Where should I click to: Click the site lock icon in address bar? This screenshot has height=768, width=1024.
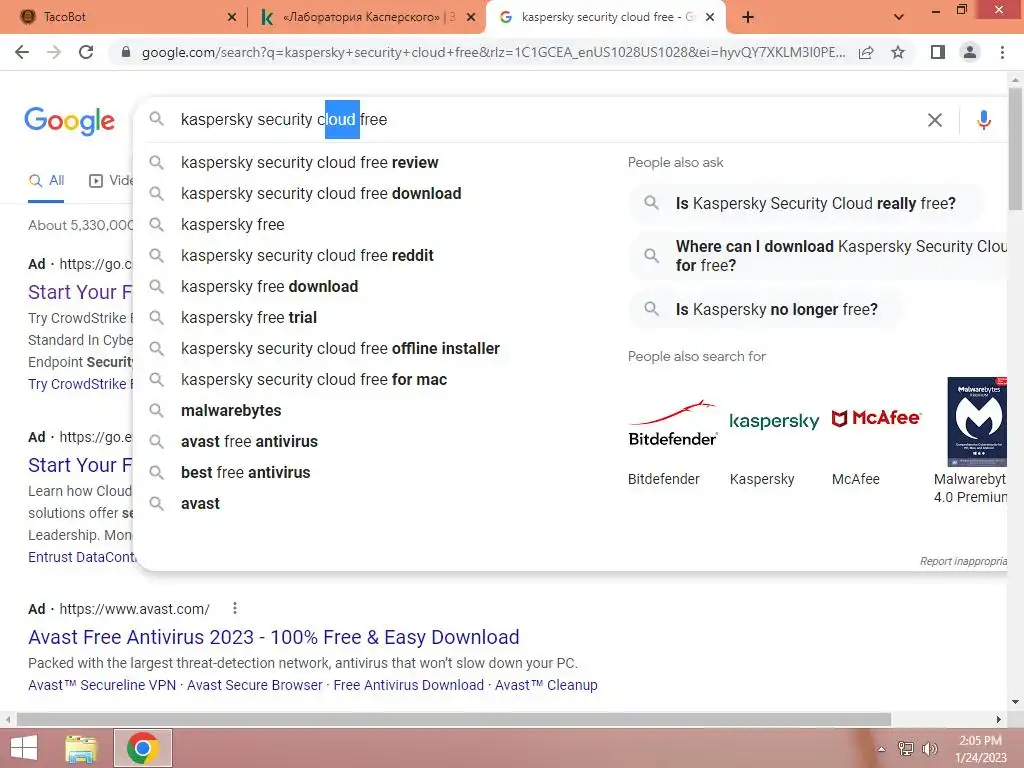pyautogui.click(x=126, y=52)
